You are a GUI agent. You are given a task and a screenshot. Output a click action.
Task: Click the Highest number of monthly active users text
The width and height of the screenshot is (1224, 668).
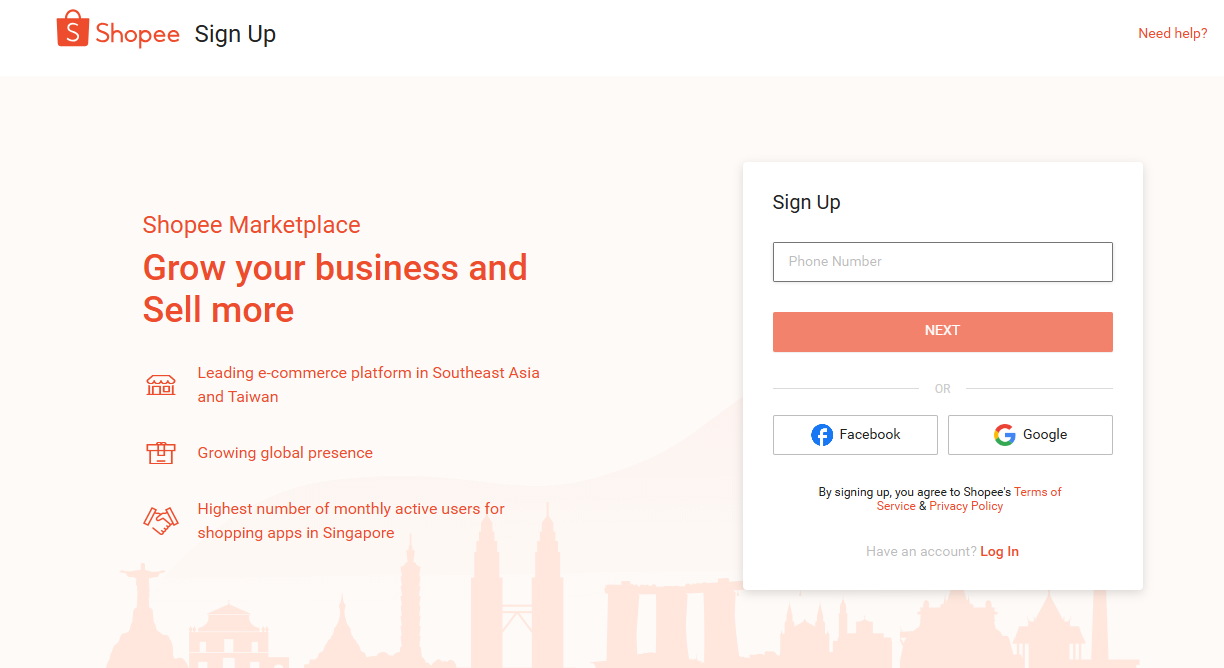pyautogui.click(x=351, y=521)
